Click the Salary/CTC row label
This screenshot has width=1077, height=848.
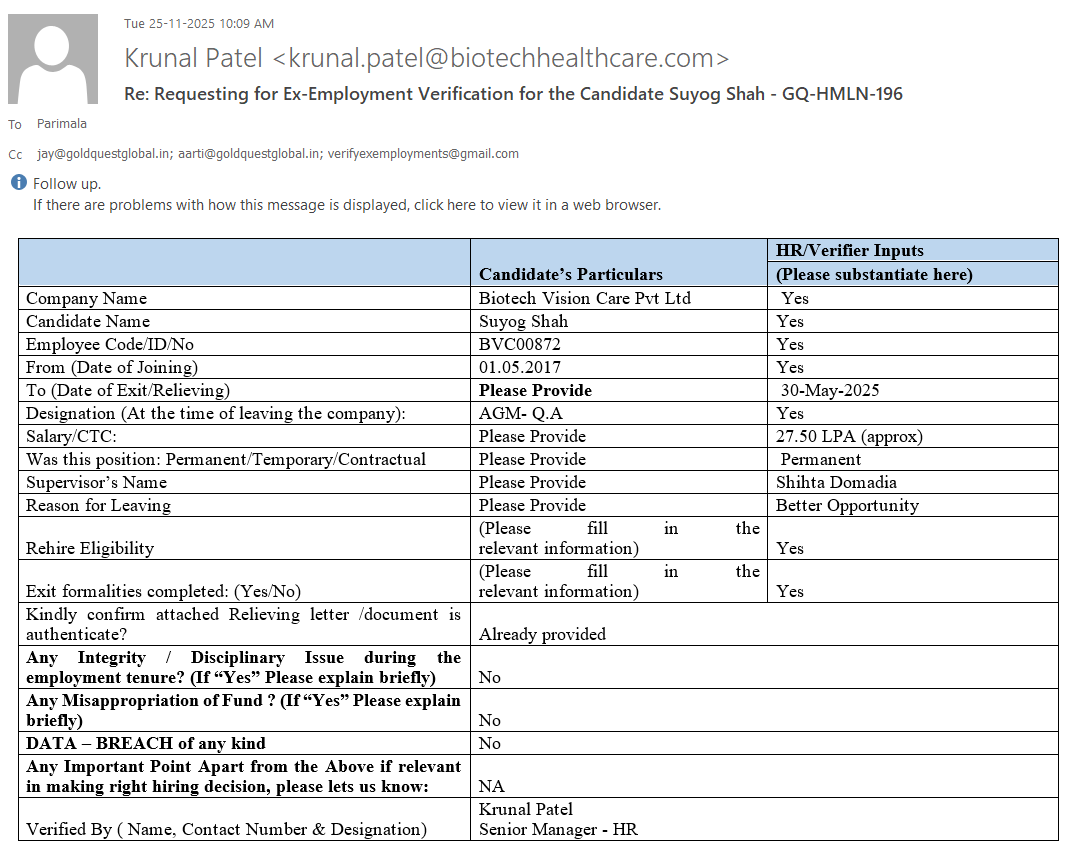(71, 437)
